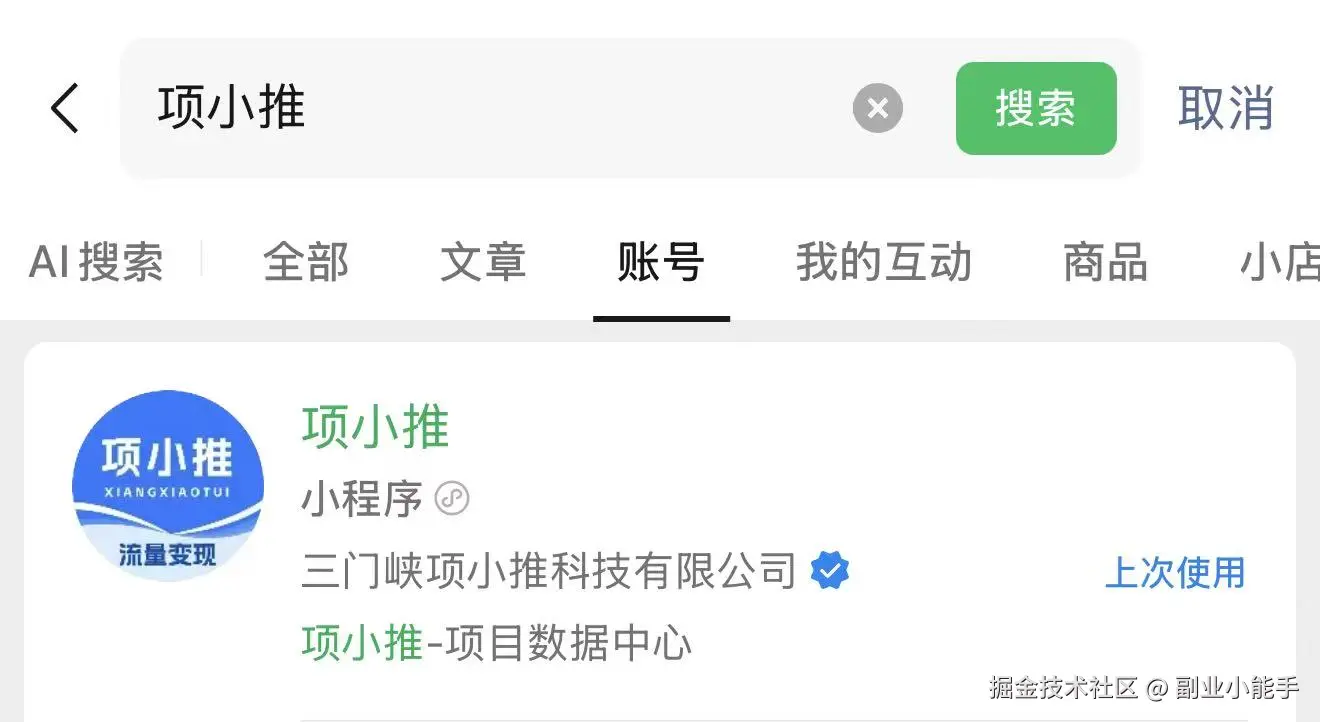
Task: Tap the 上次使用 link
Action: click(1175, 572)
